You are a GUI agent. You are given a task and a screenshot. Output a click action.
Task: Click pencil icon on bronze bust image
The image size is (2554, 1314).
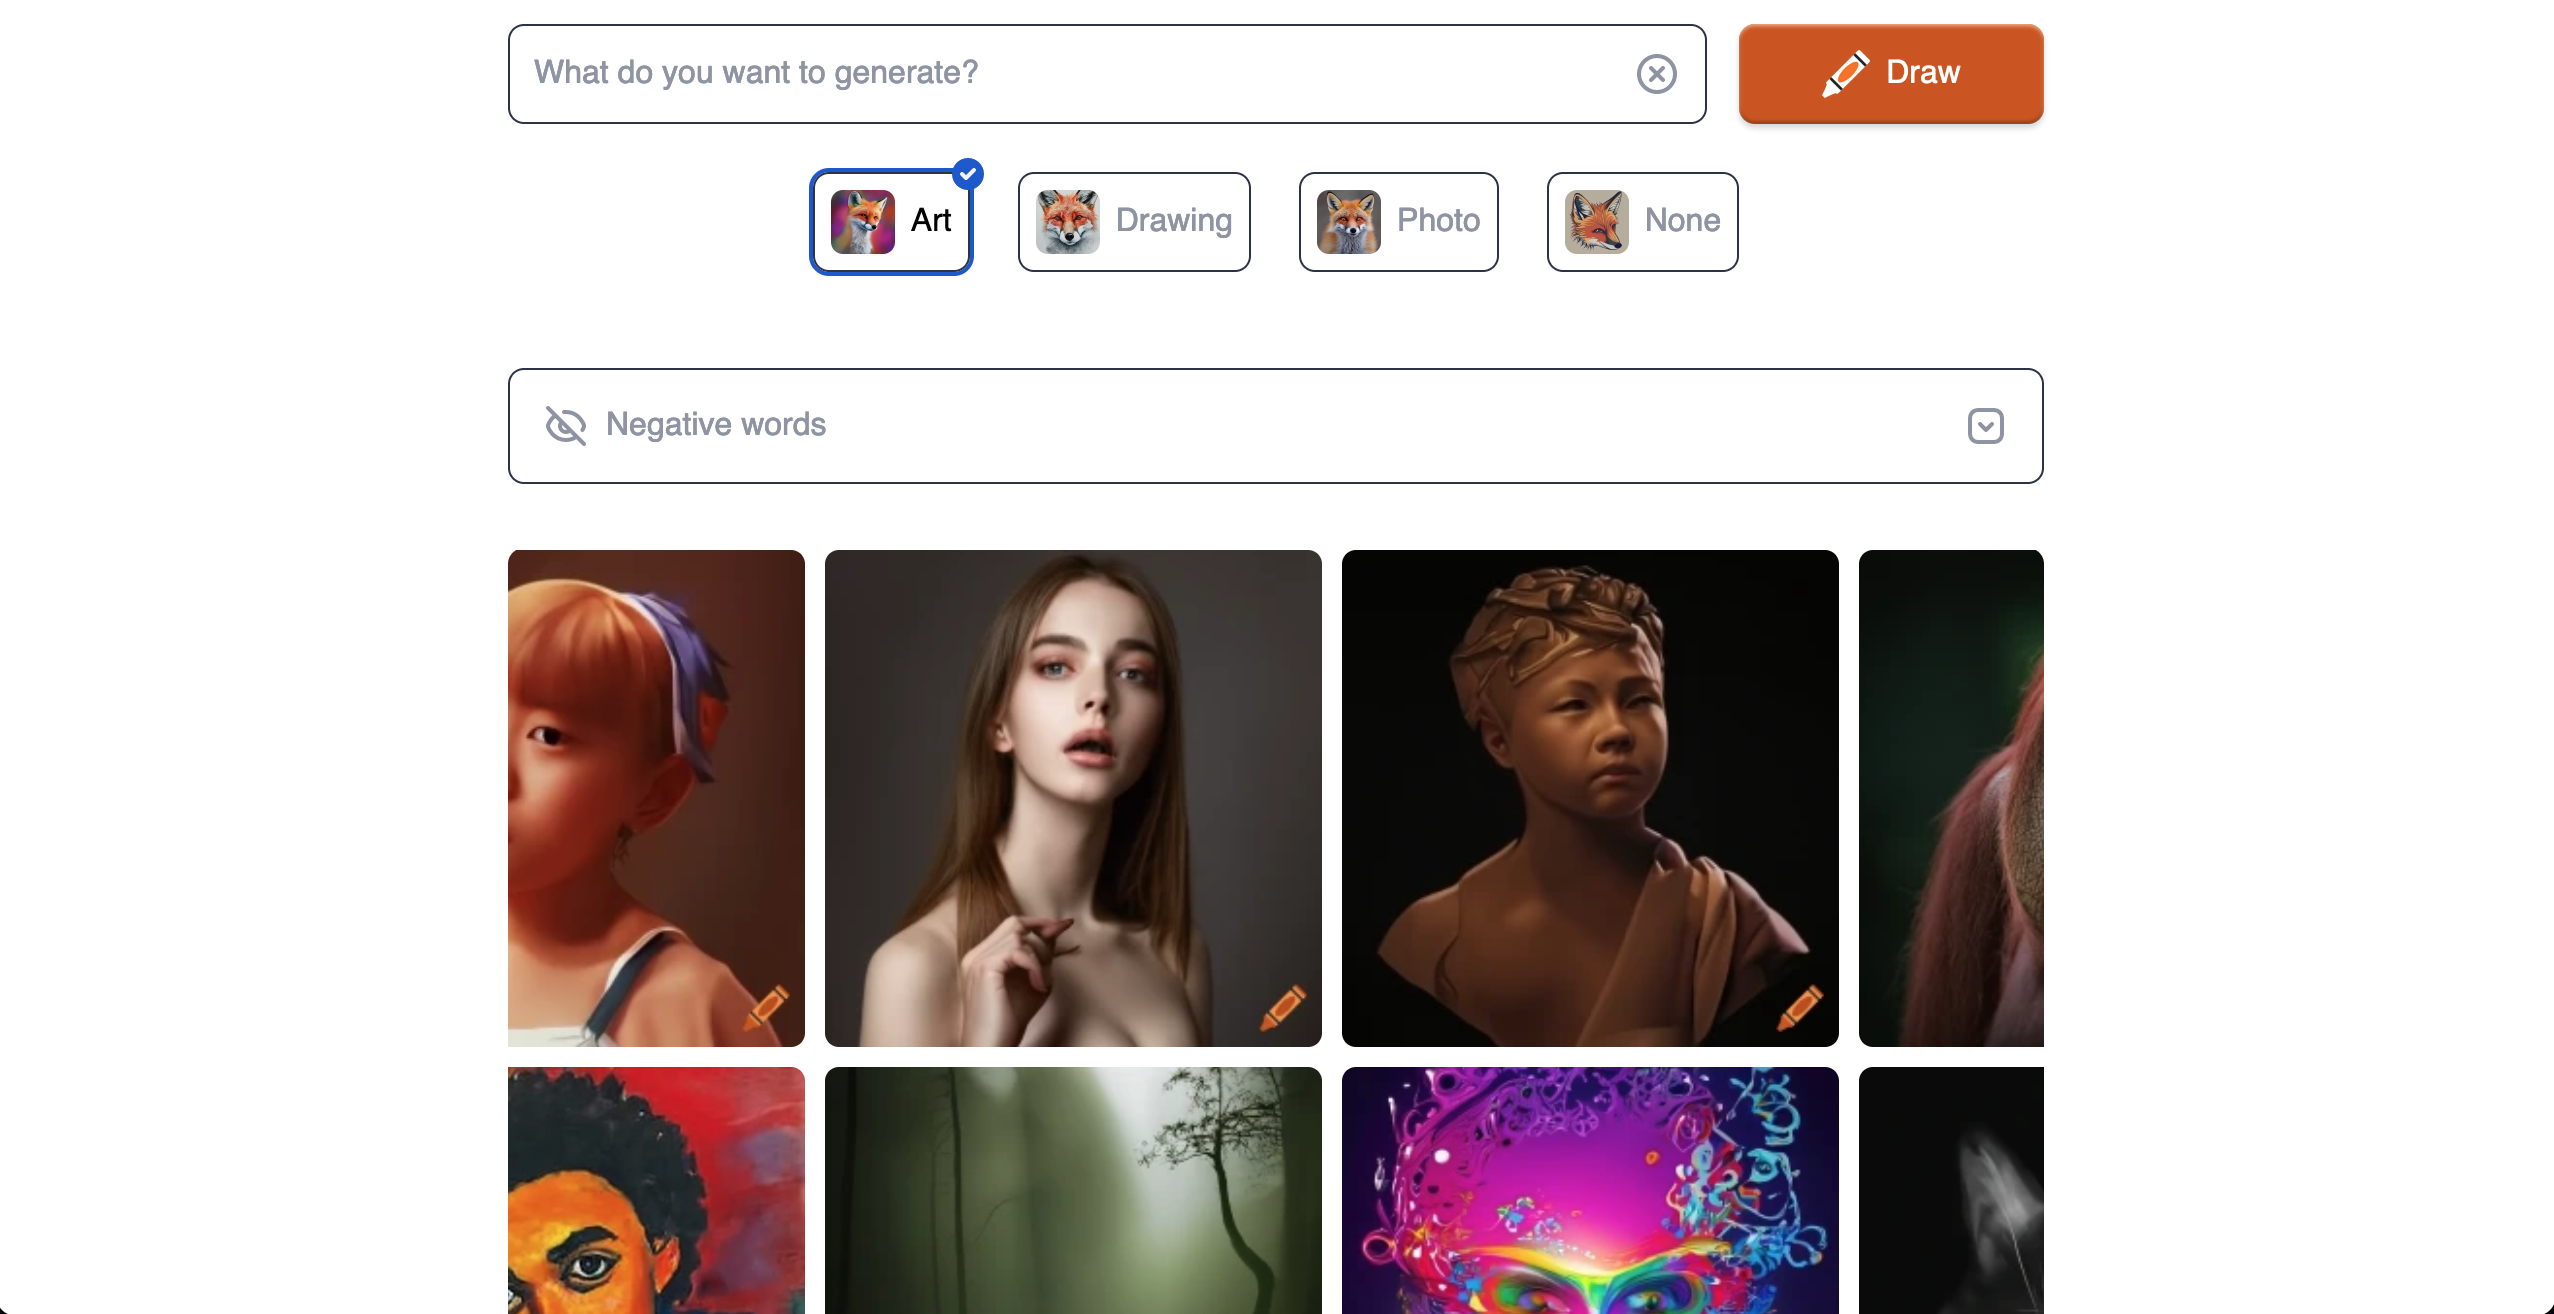(1800, 1007)
